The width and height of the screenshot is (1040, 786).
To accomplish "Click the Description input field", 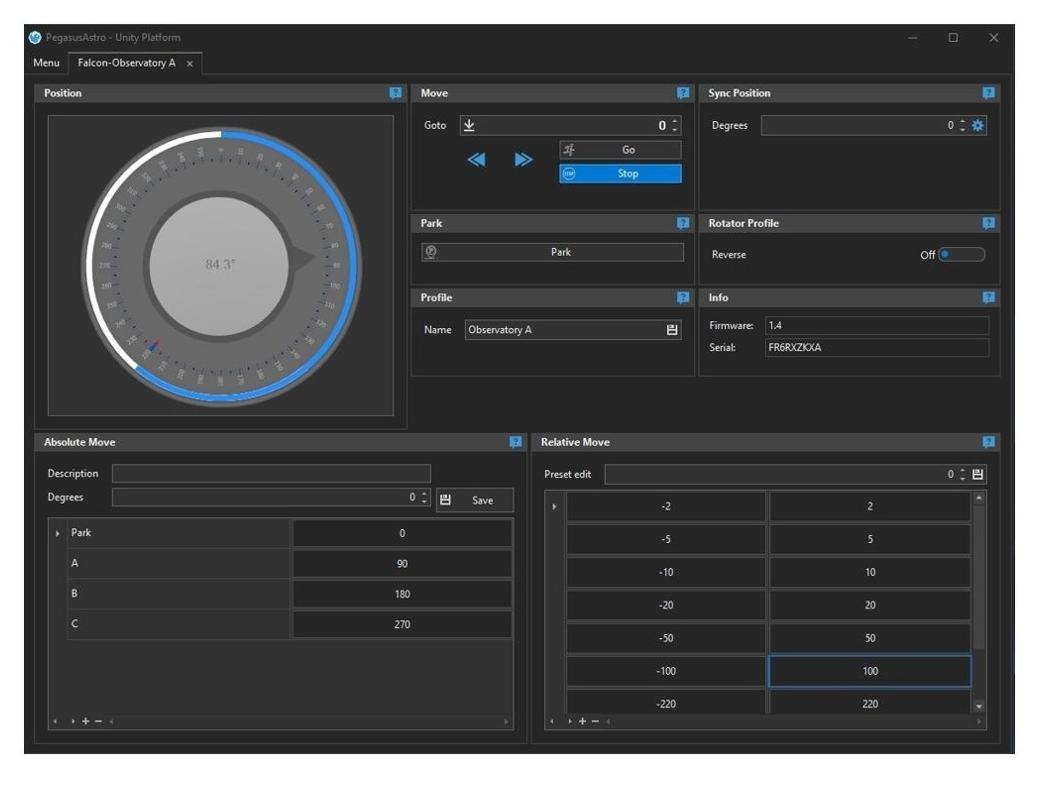I will (271, 474).
